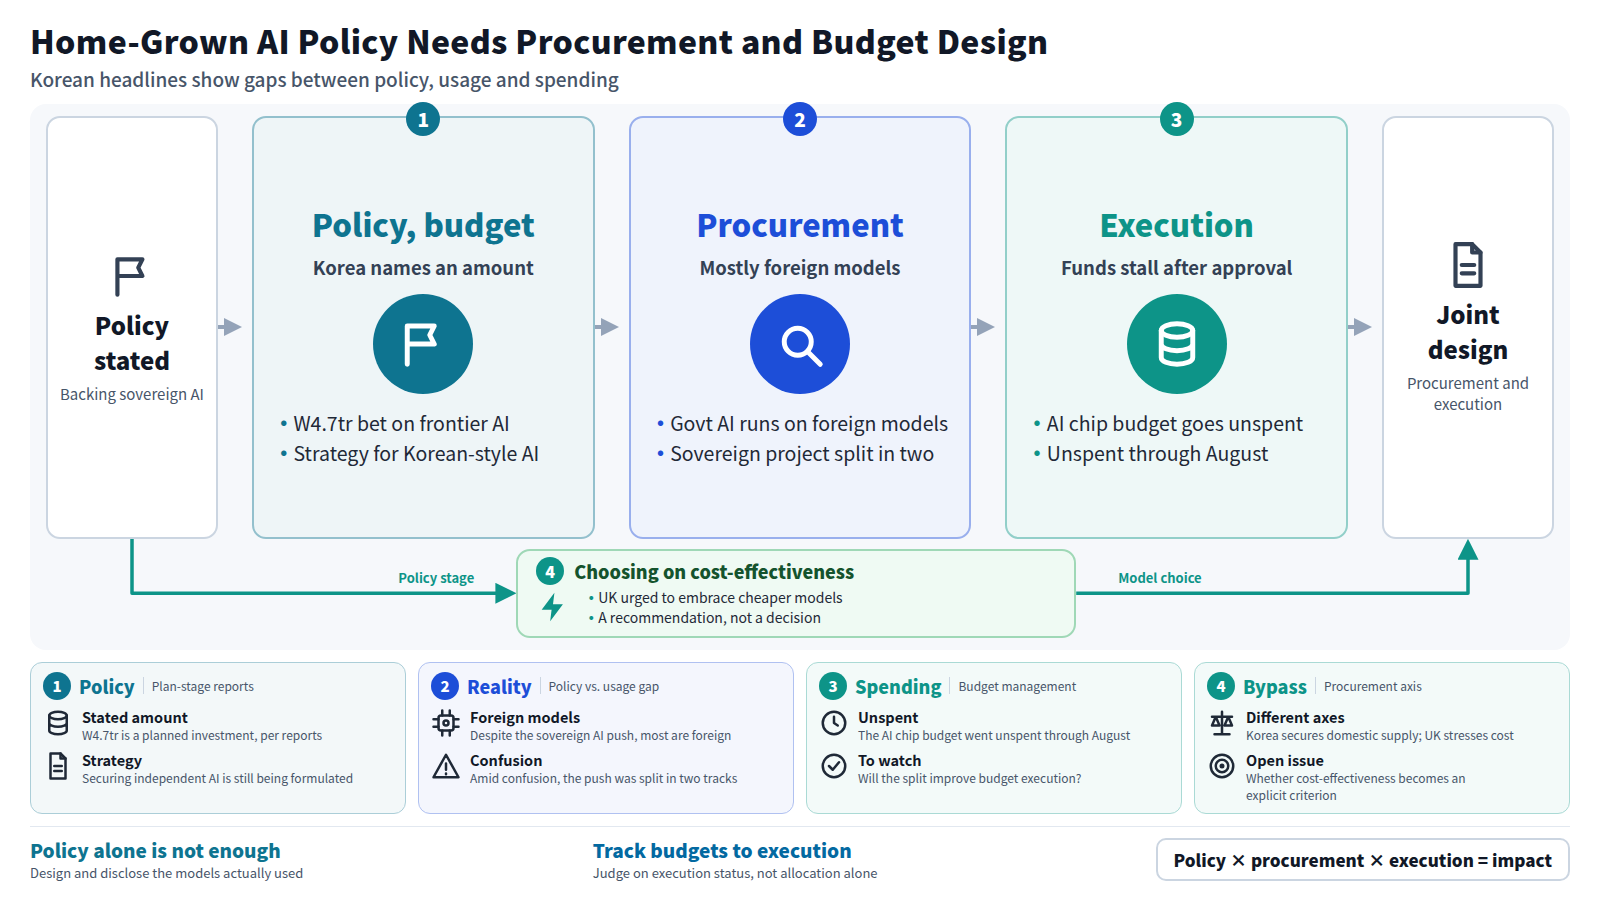Click the database circle icon in Execution card

1177,344
